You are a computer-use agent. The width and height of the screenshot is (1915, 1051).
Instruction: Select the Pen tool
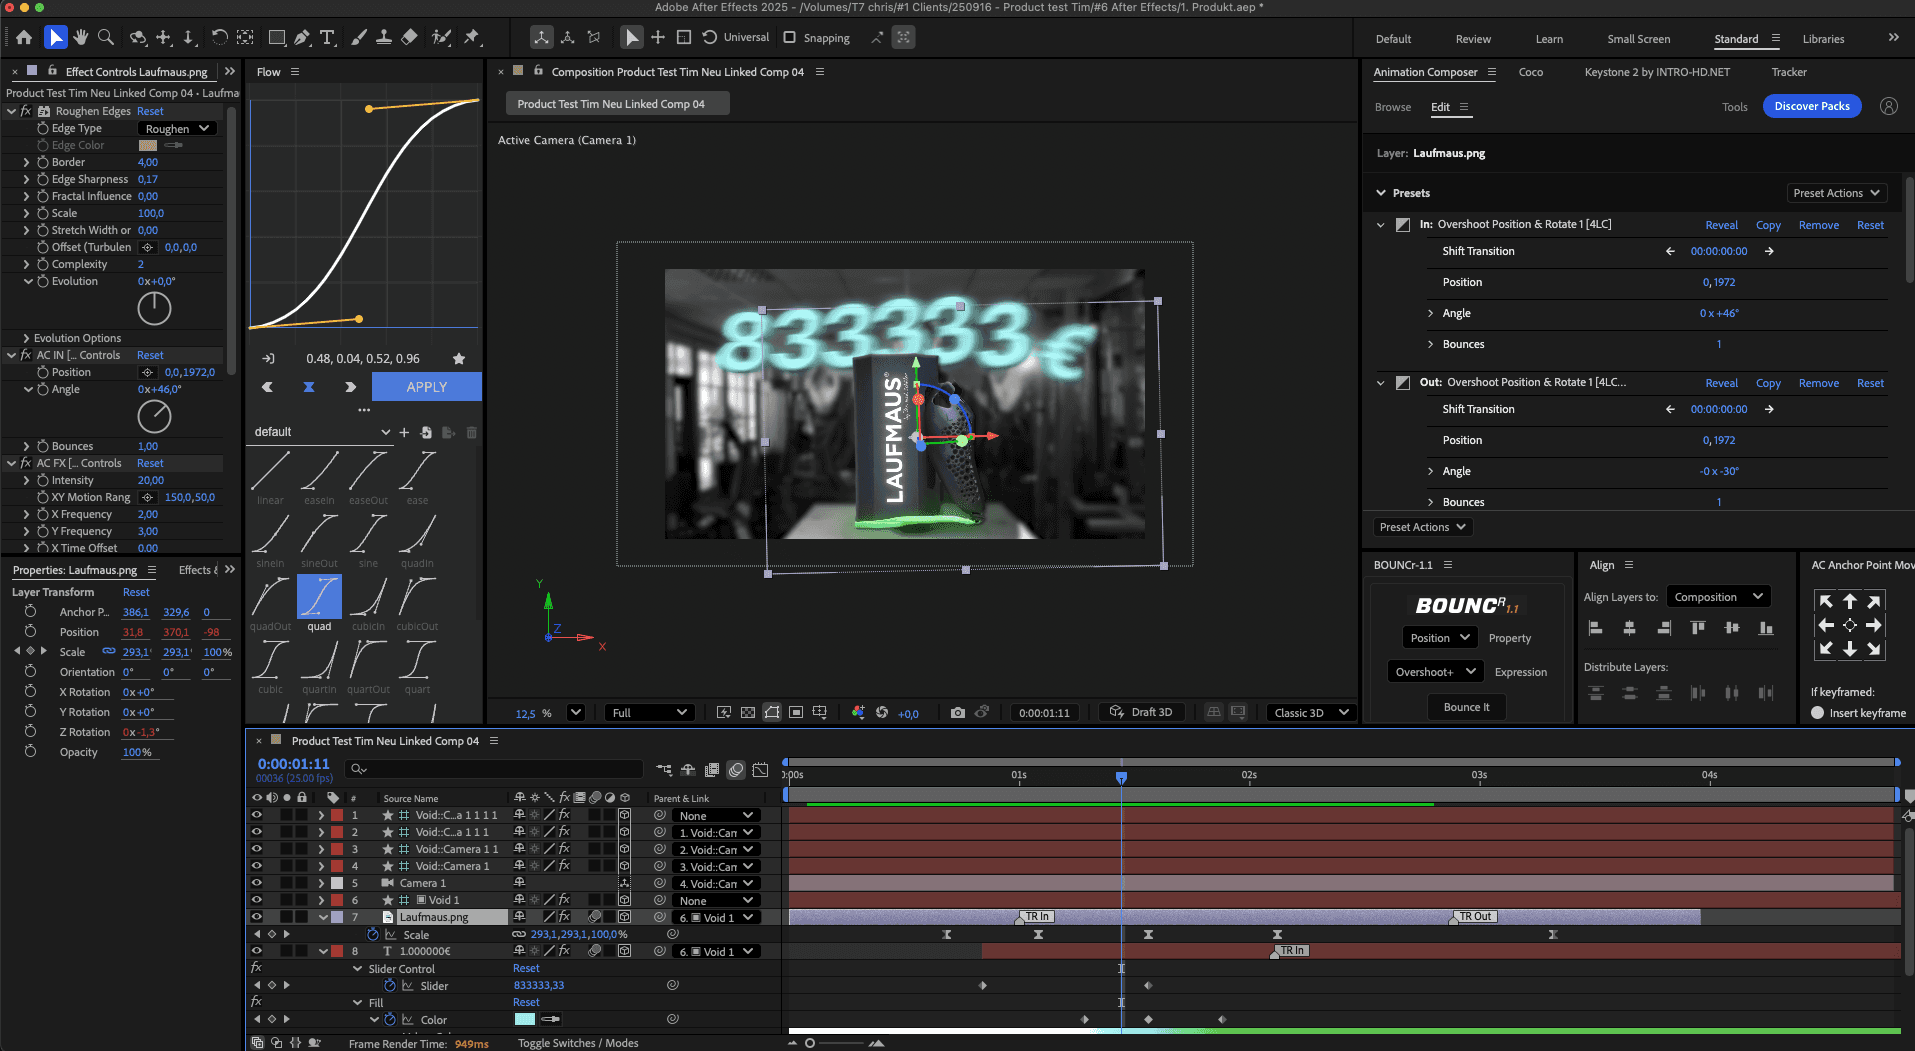pyautogui.click(x=302, y=38)
